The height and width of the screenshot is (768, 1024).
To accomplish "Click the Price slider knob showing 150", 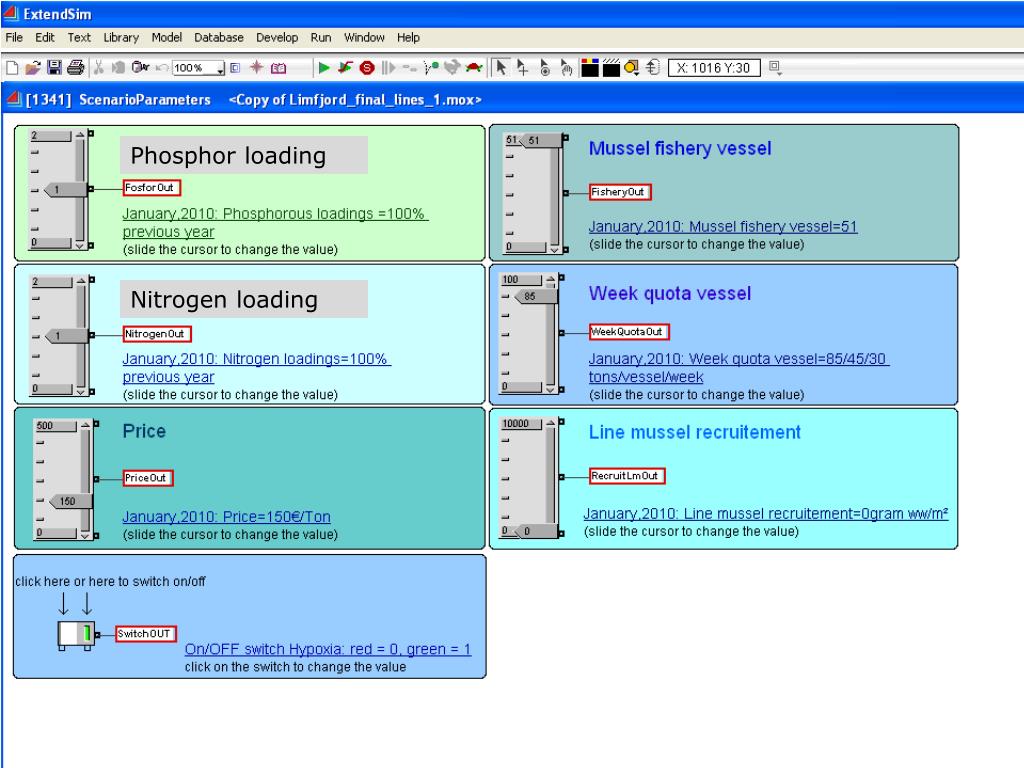I will coord(71,502).
